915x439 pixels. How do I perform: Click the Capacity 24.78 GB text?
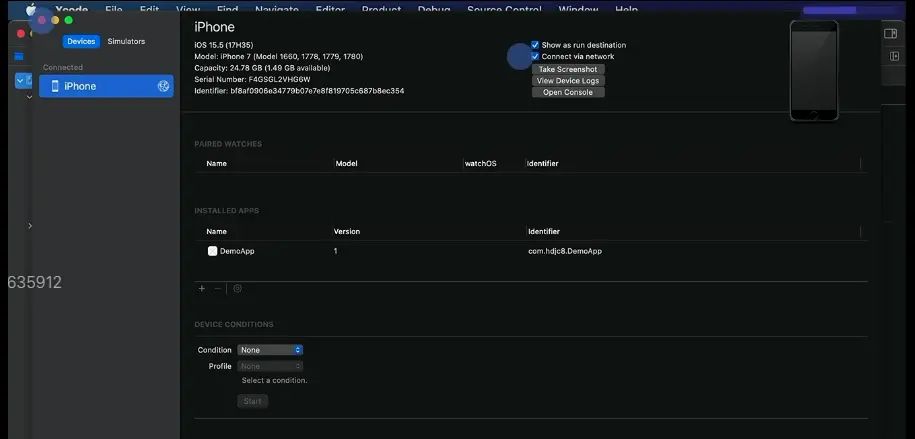point(262,68)
